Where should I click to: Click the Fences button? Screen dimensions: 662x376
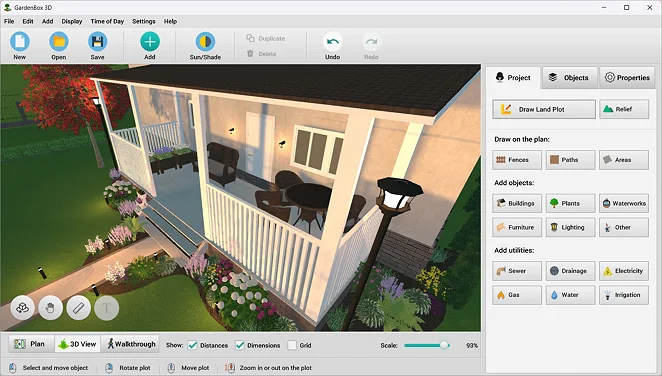point(517,160)
